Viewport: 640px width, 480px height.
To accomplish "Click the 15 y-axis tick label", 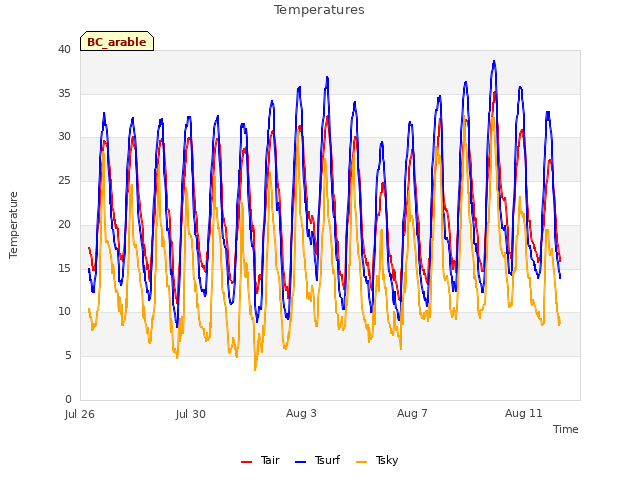I will coord(64,268).
